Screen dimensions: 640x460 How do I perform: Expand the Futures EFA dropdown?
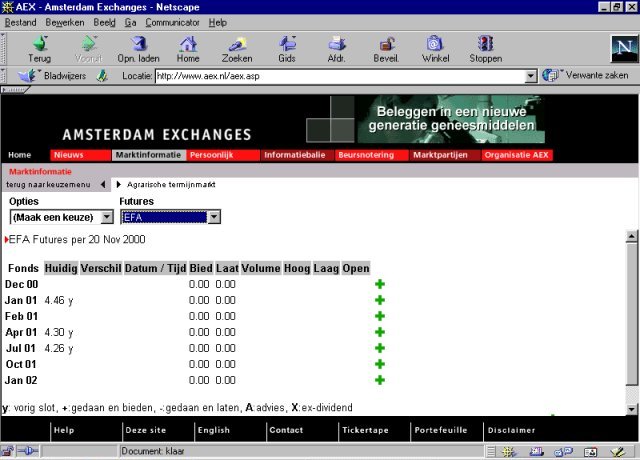point(214,217)
